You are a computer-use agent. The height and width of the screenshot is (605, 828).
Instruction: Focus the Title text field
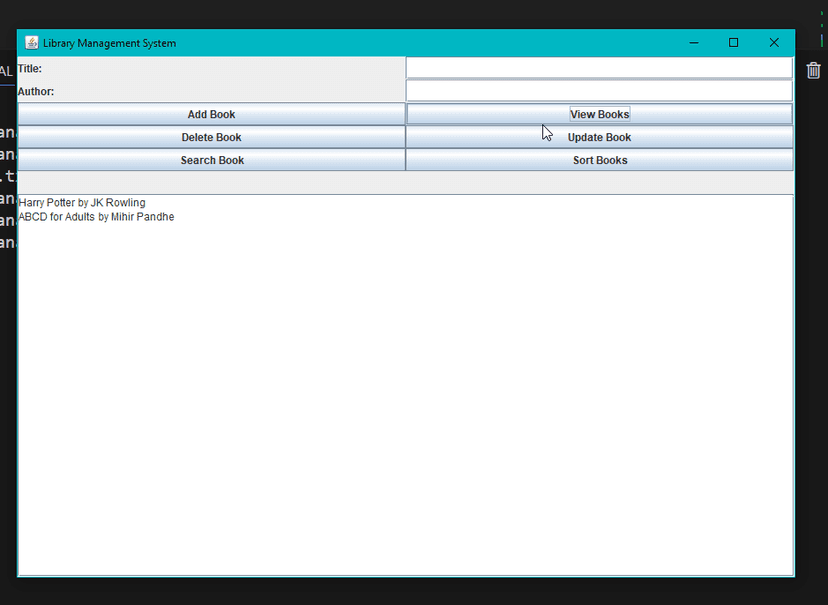[599, 68]
